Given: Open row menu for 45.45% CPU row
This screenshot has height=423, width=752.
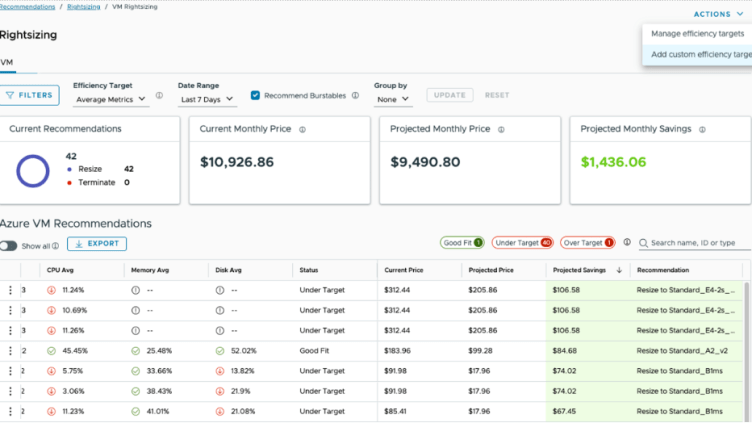Looking at the screenshot, I should 10,351.
